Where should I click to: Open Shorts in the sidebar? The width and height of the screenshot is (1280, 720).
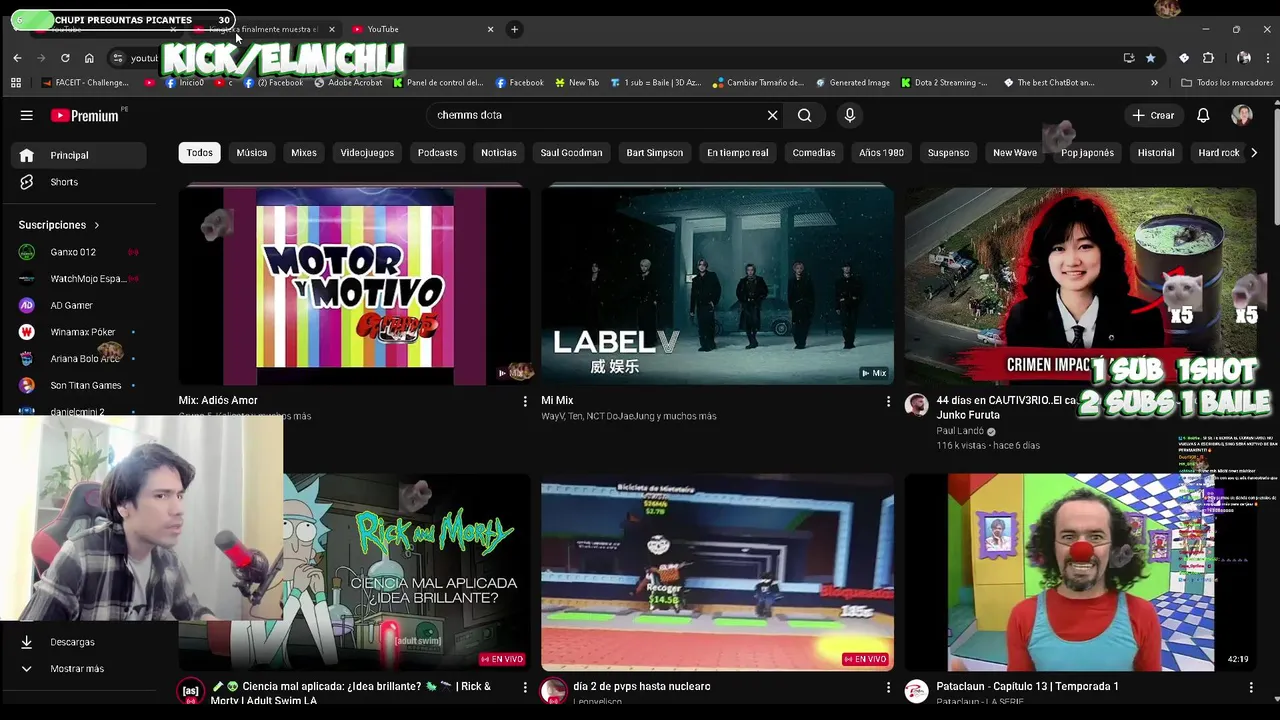[x=78, y=182]
